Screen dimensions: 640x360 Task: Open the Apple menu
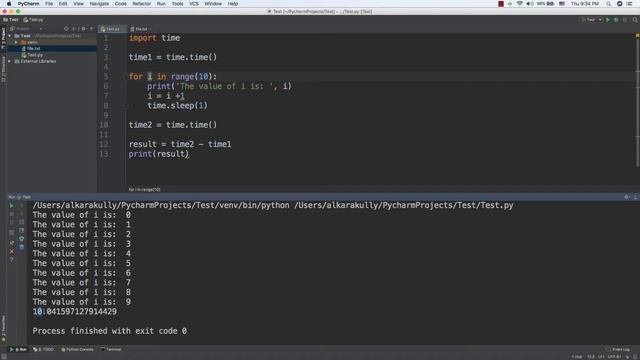9,4
